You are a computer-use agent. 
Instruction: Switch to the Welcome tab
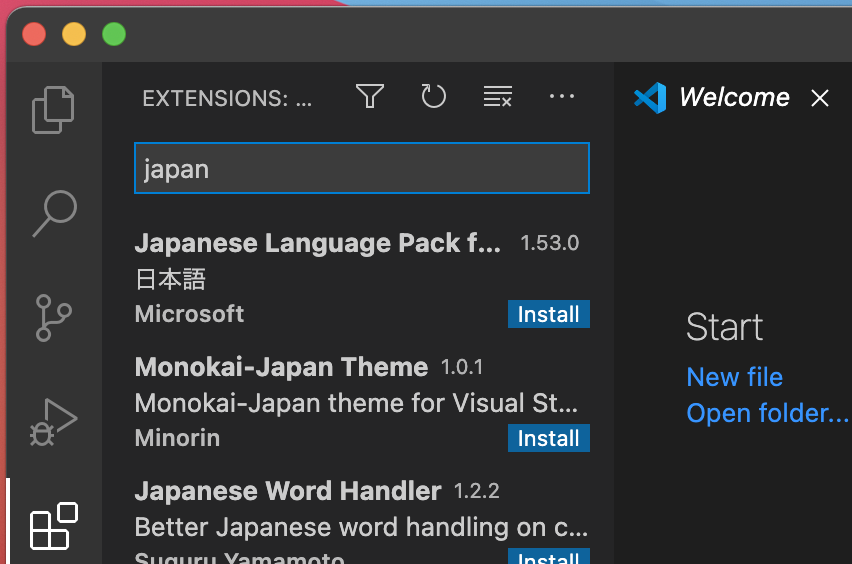click(x=734, y=98)
